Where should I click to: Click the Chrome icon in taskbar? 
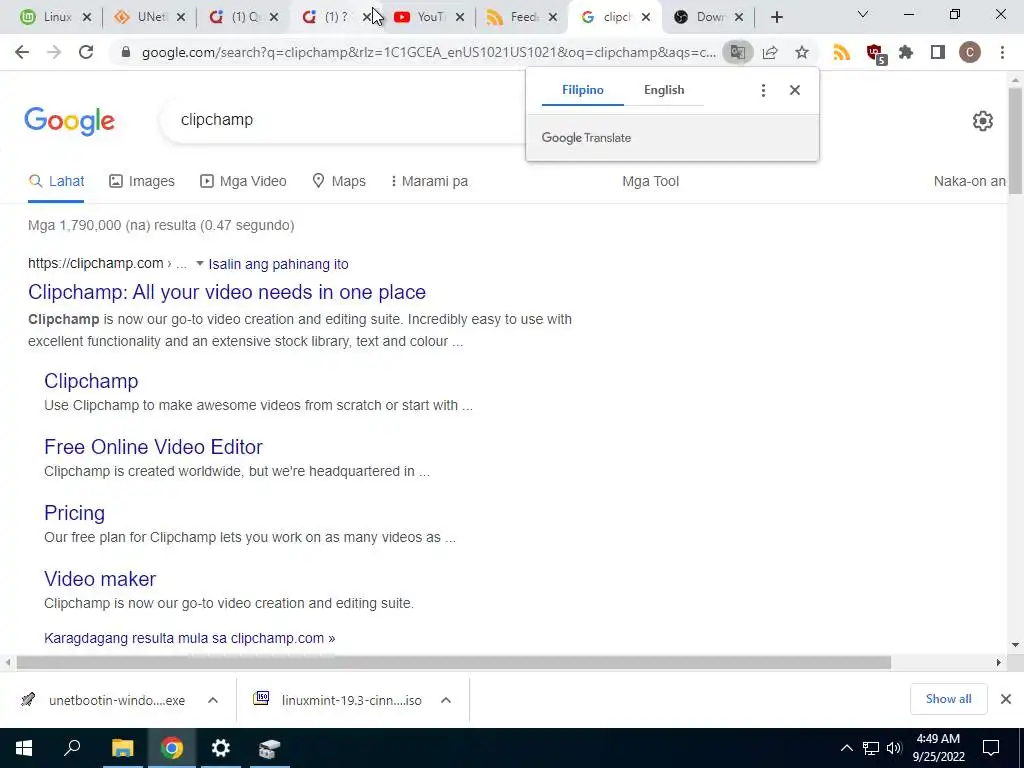point(172,748)
